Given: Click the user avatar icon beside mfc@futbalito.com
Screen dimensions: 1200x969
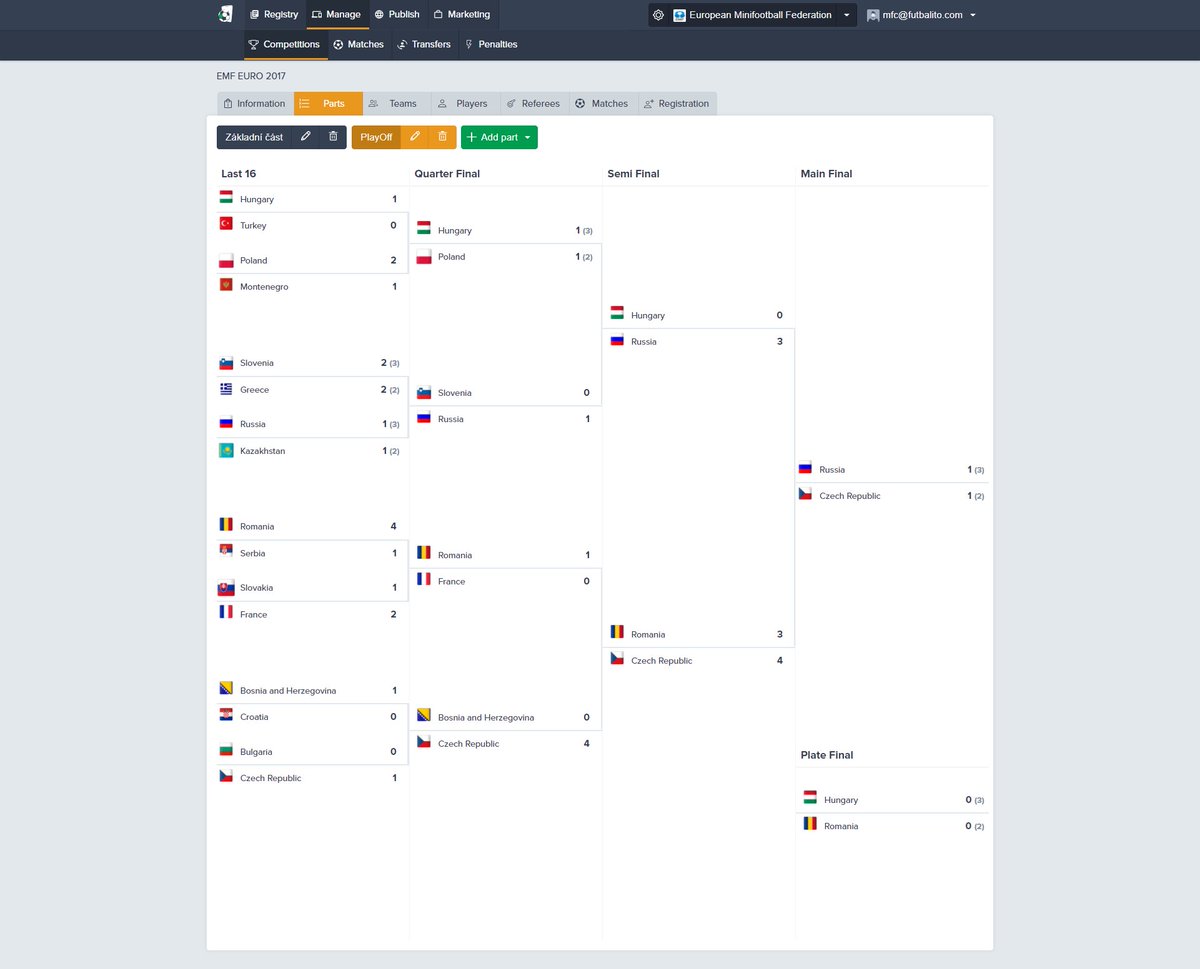Looking at the screenshot, I should coord(875,15).
